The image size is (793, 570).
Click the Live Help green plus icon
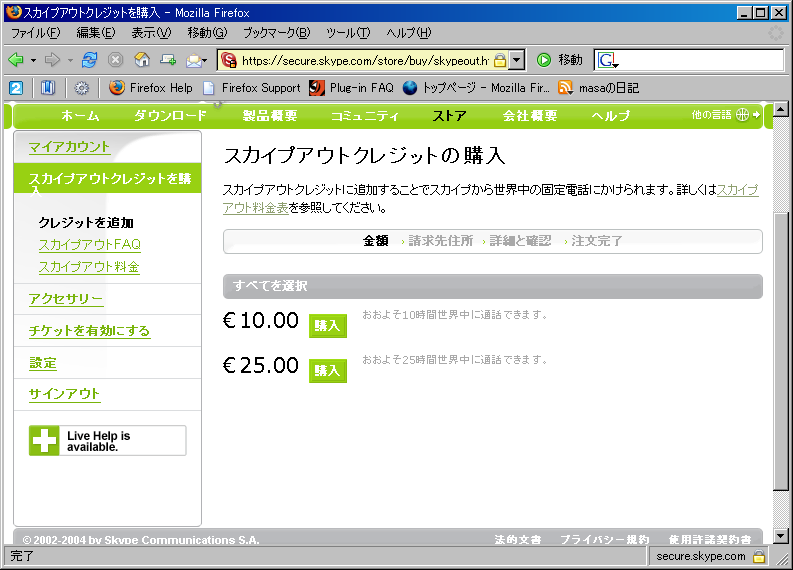click(x=44, y=440)
